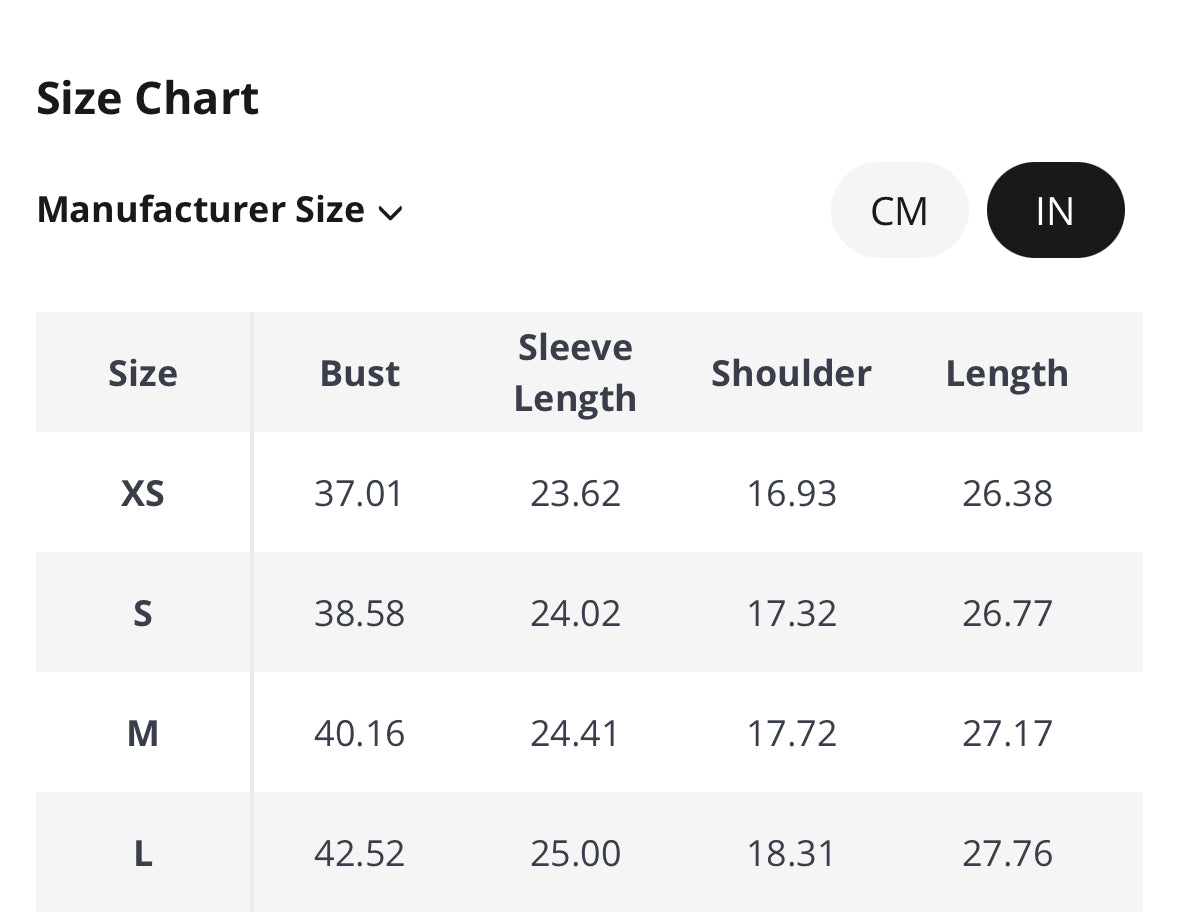Click the Size Chart heading

click(148, 98)
